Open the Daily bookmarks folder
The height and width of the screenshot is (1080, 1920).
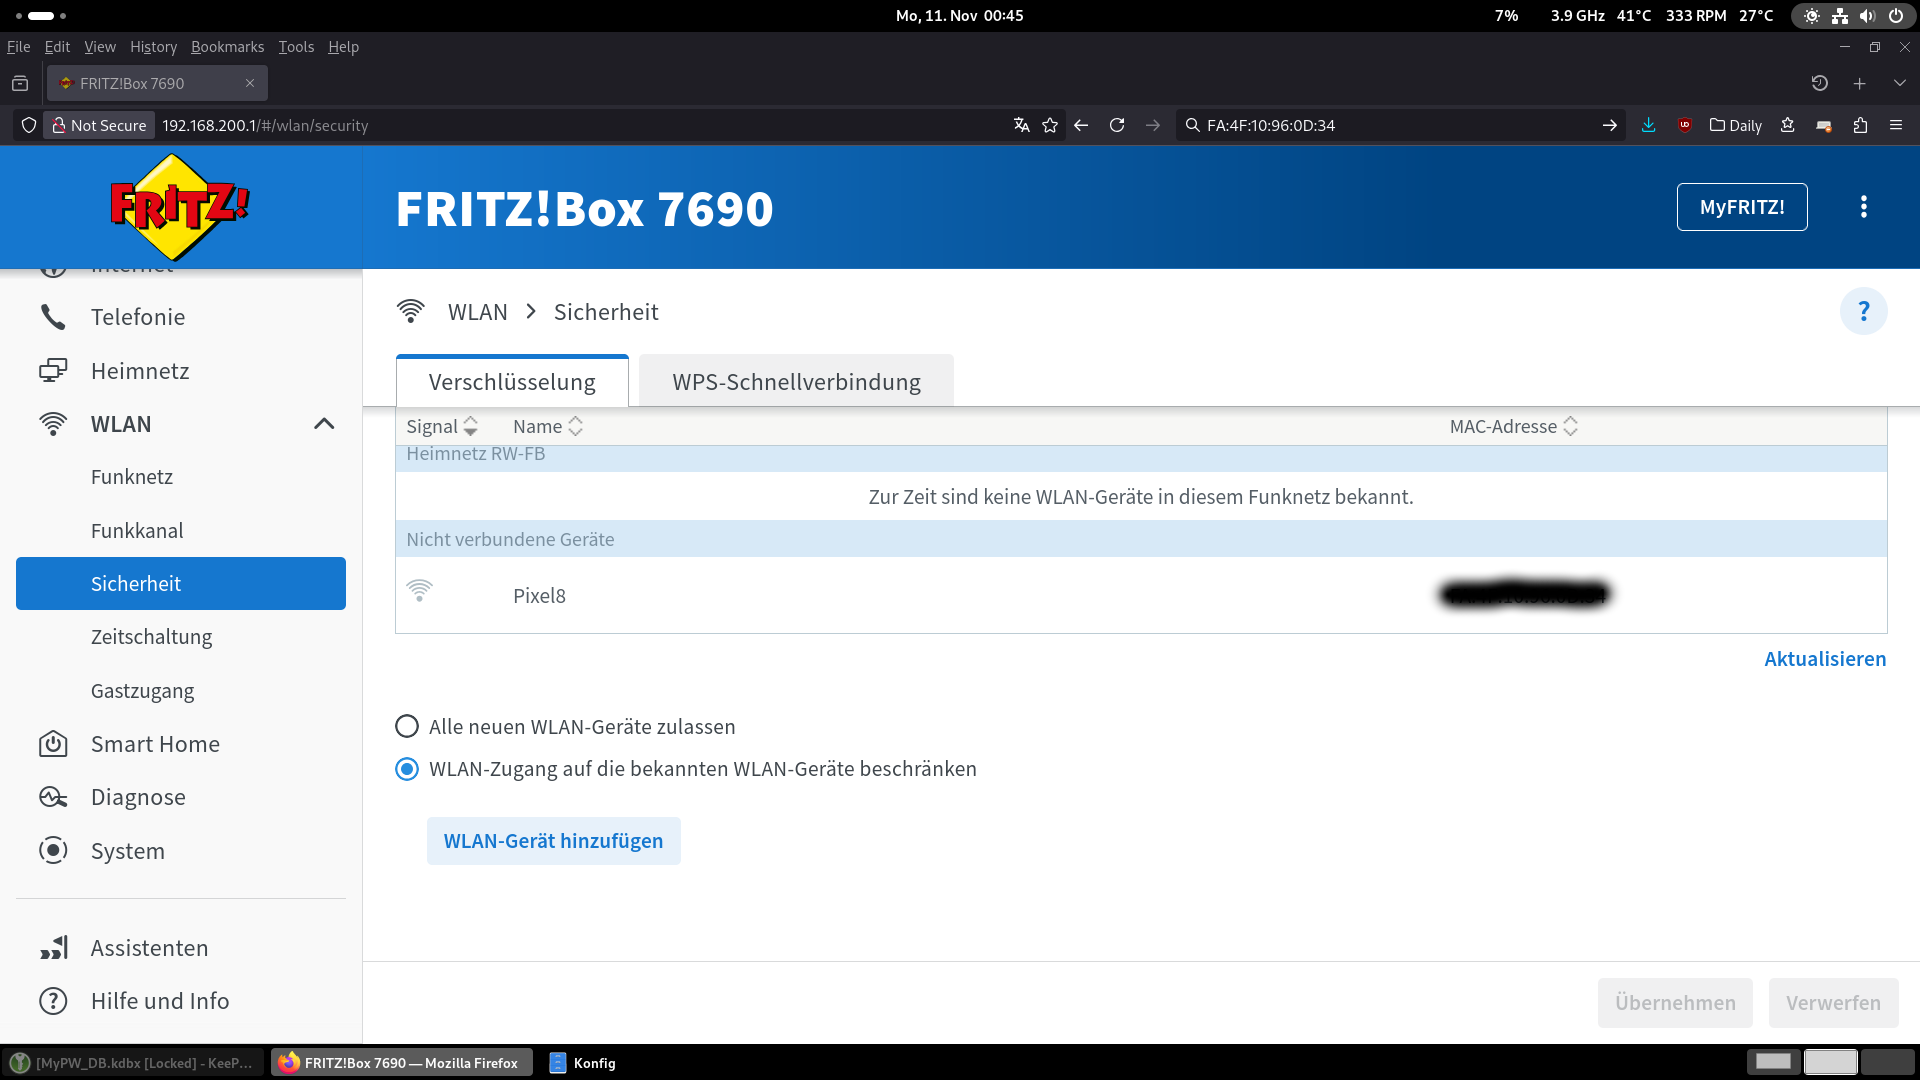[1736, 125]
